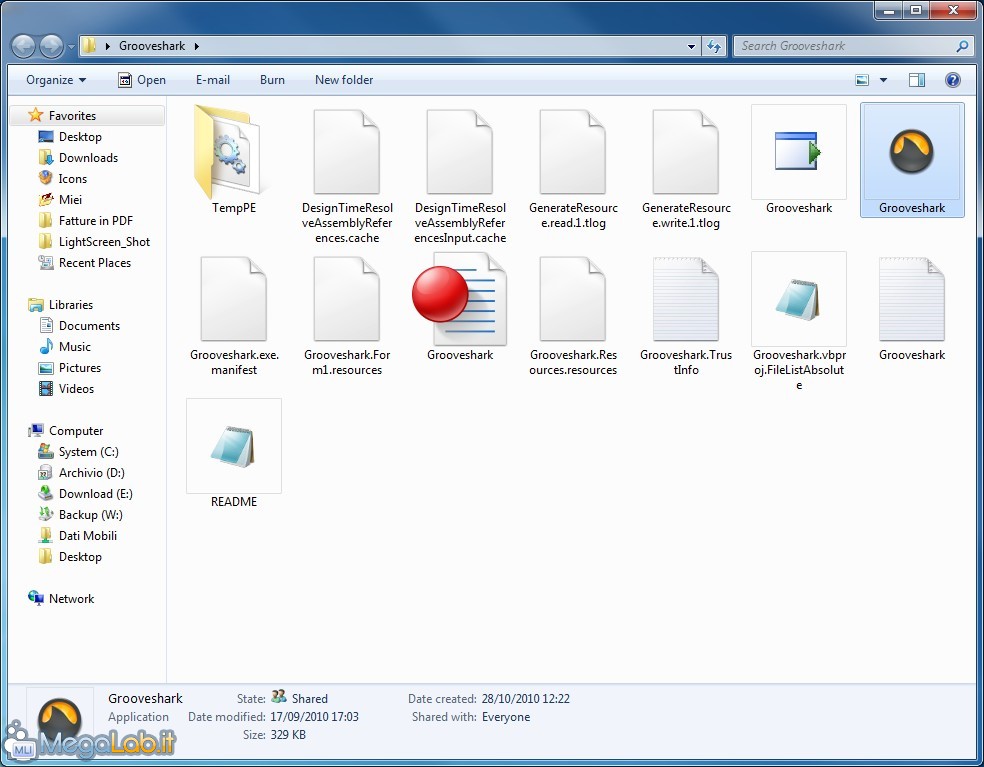Select GenerateResource.read.1.tlog file
The image size is (984, 767).
(x=573, y=168)
